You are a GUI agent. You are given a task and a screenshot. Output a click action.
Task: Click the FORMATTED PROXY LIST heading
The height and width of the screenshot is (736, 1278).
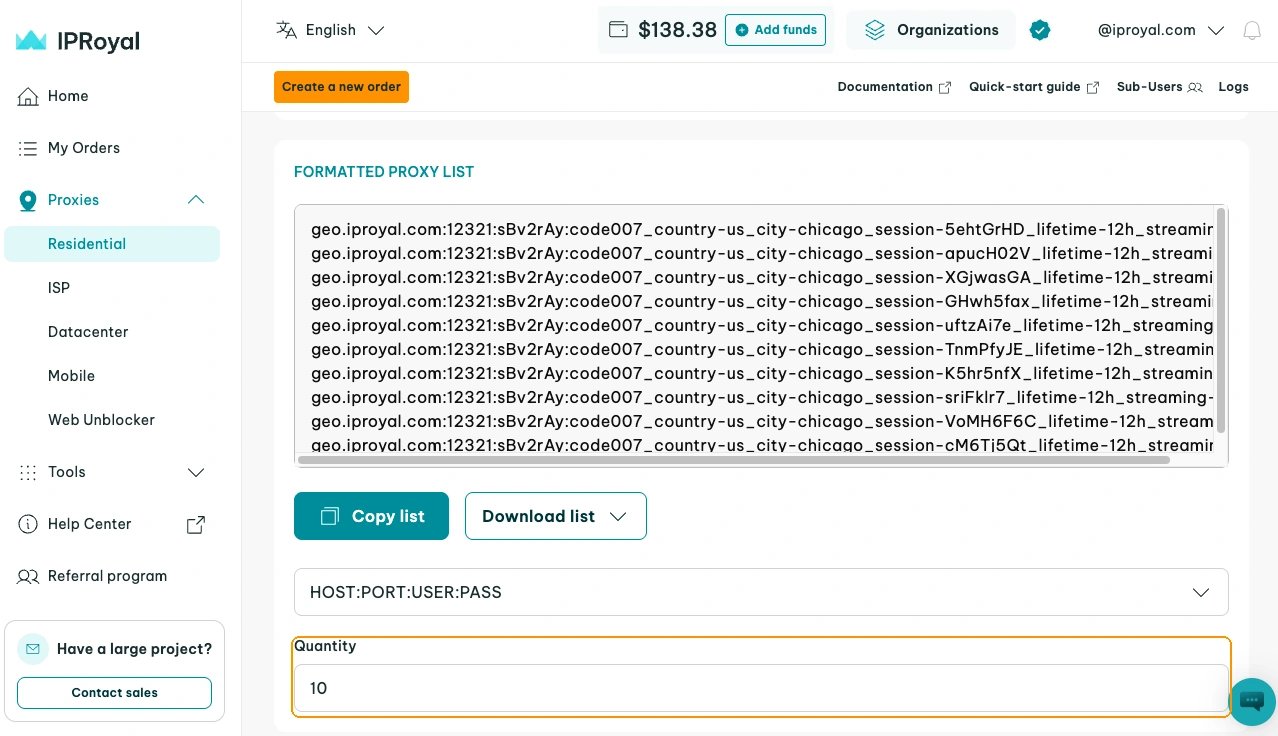(384, 172)
